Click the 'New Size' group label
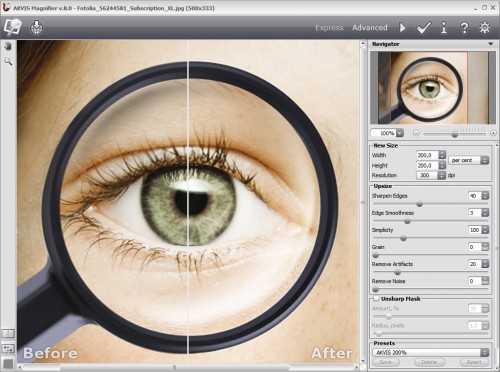Screen dimensions: 500x372 (385, 145)
